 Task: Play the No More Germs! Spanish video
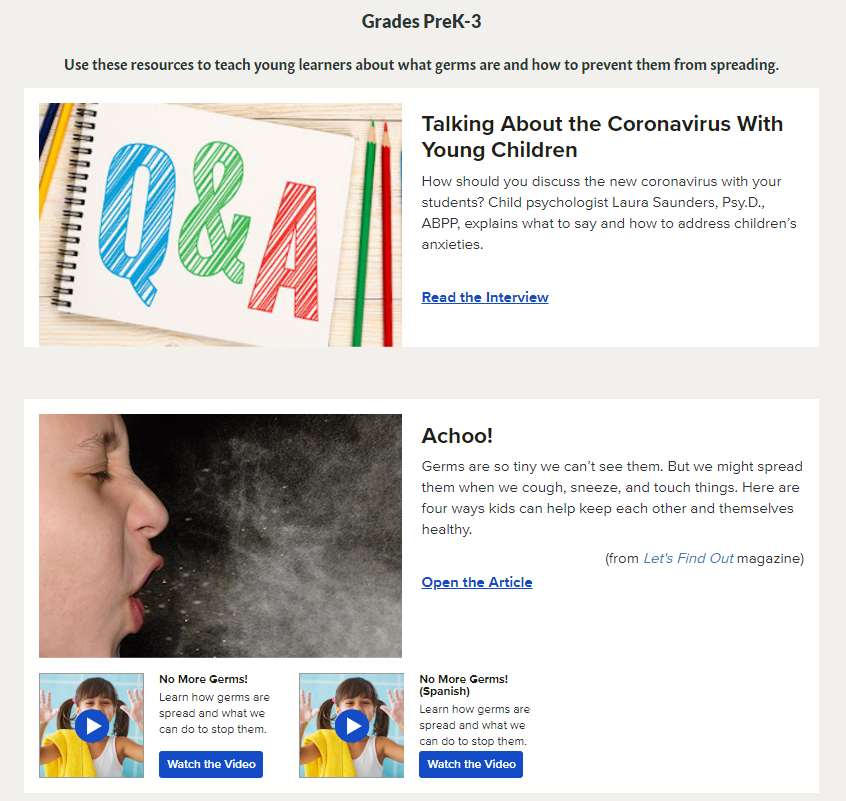pos(352,725)
